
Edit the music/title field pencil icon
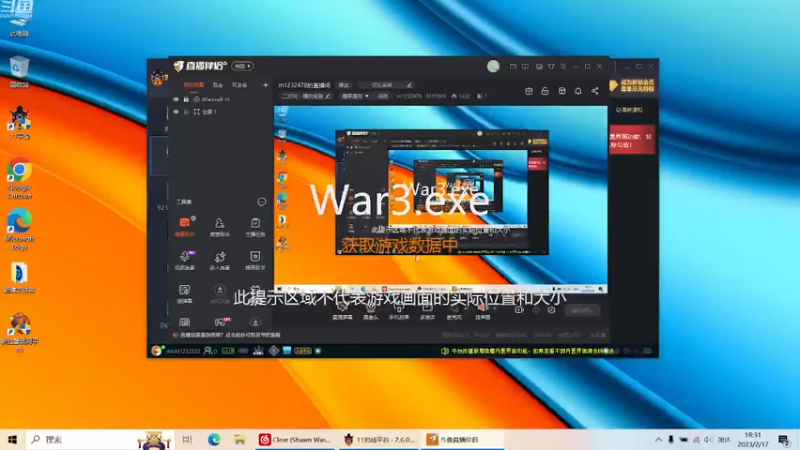tap(409, 85)
